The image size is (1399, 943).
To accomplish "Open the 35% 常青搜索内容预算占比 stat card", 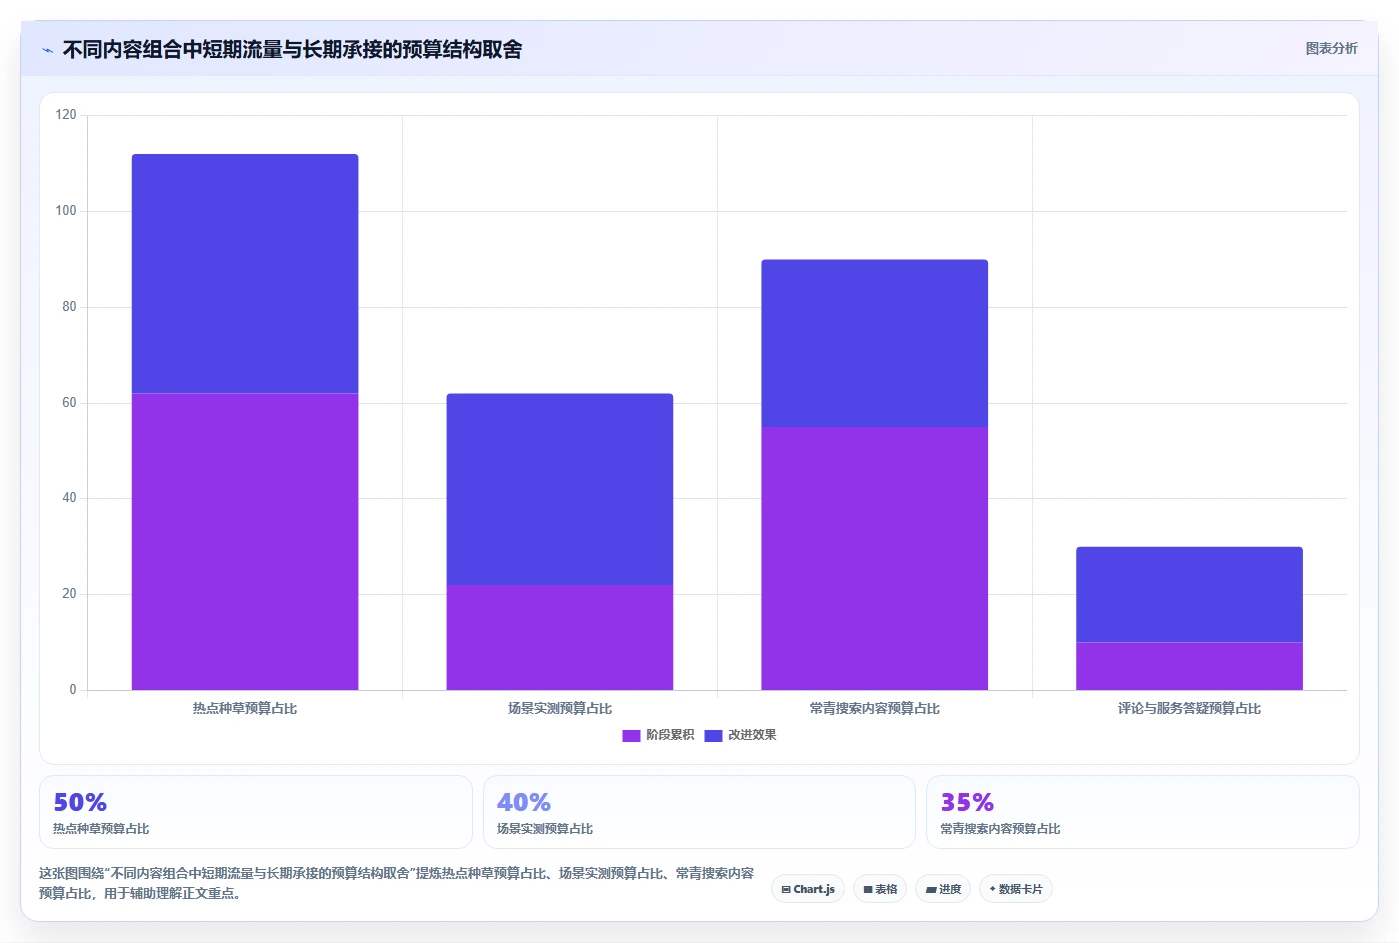I will [1143, 812].
